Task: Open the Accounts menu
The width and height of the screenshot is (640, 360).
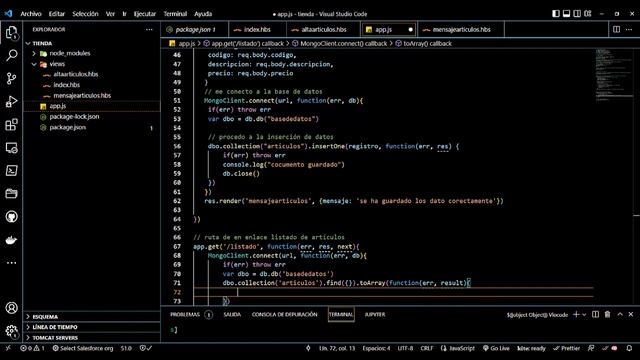Action: click(11, 308)
